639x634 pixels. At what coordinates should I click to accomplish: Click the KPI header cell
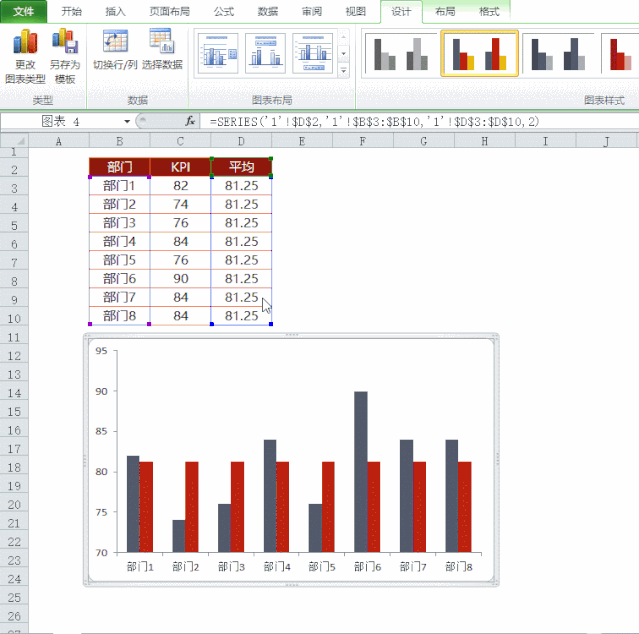point(181,167)
